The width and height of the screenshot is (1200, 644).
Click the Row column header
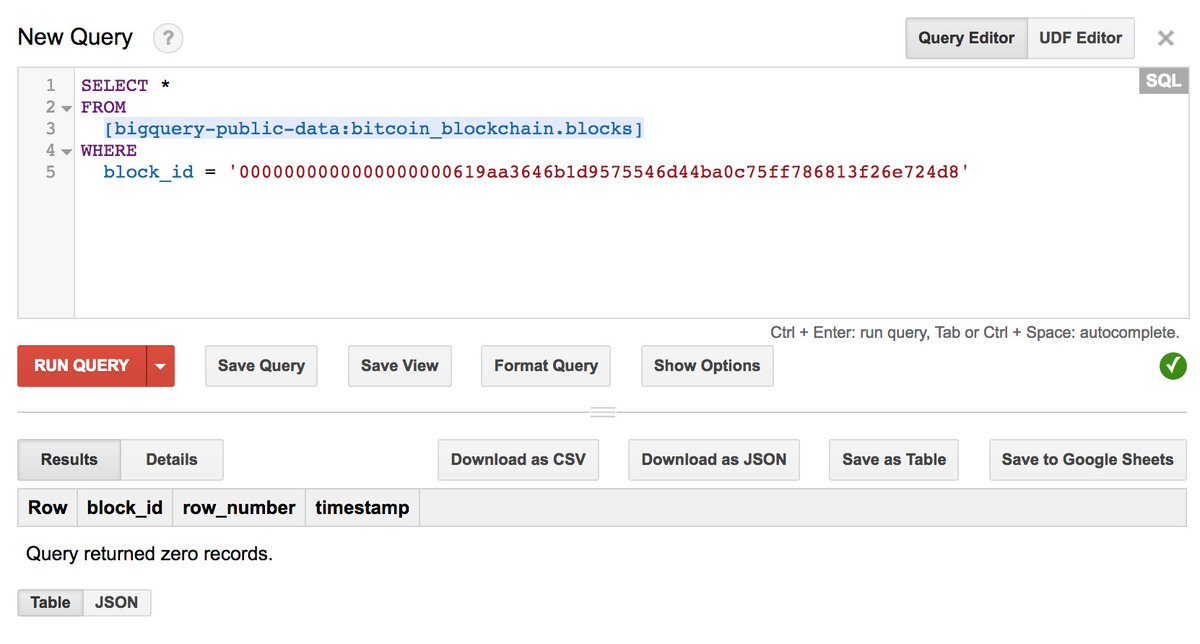click(47, 508)
